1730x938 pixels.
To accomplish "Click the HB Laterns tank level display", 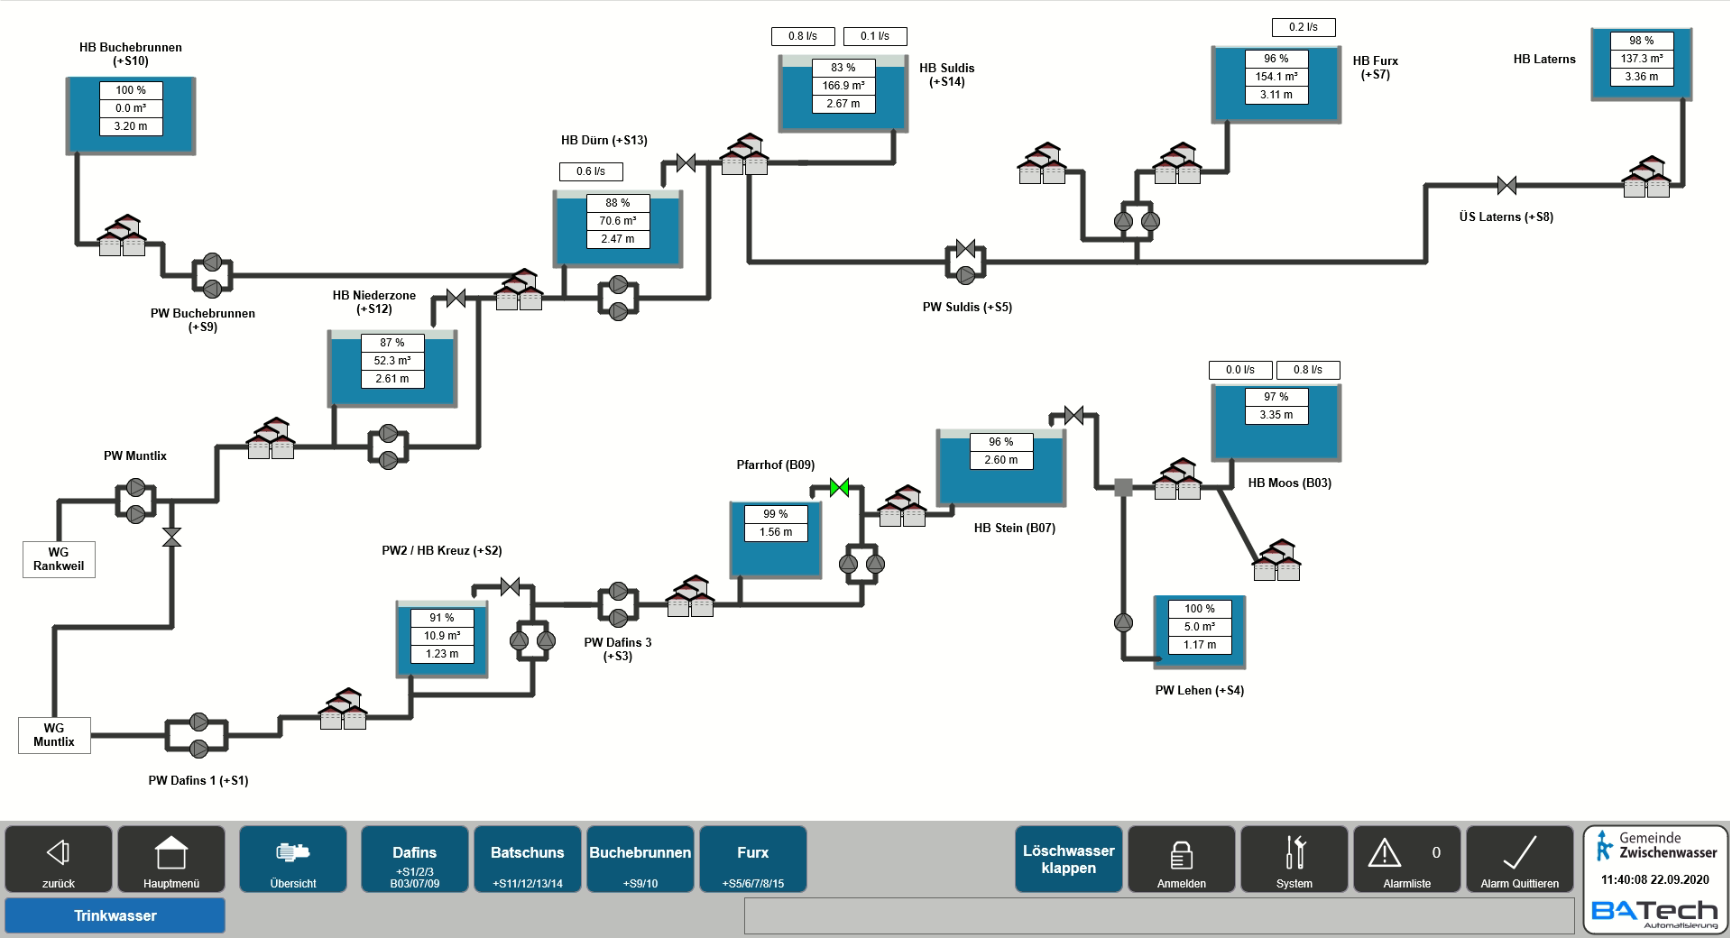I will pyautogui.click(x=1642, y=59).
